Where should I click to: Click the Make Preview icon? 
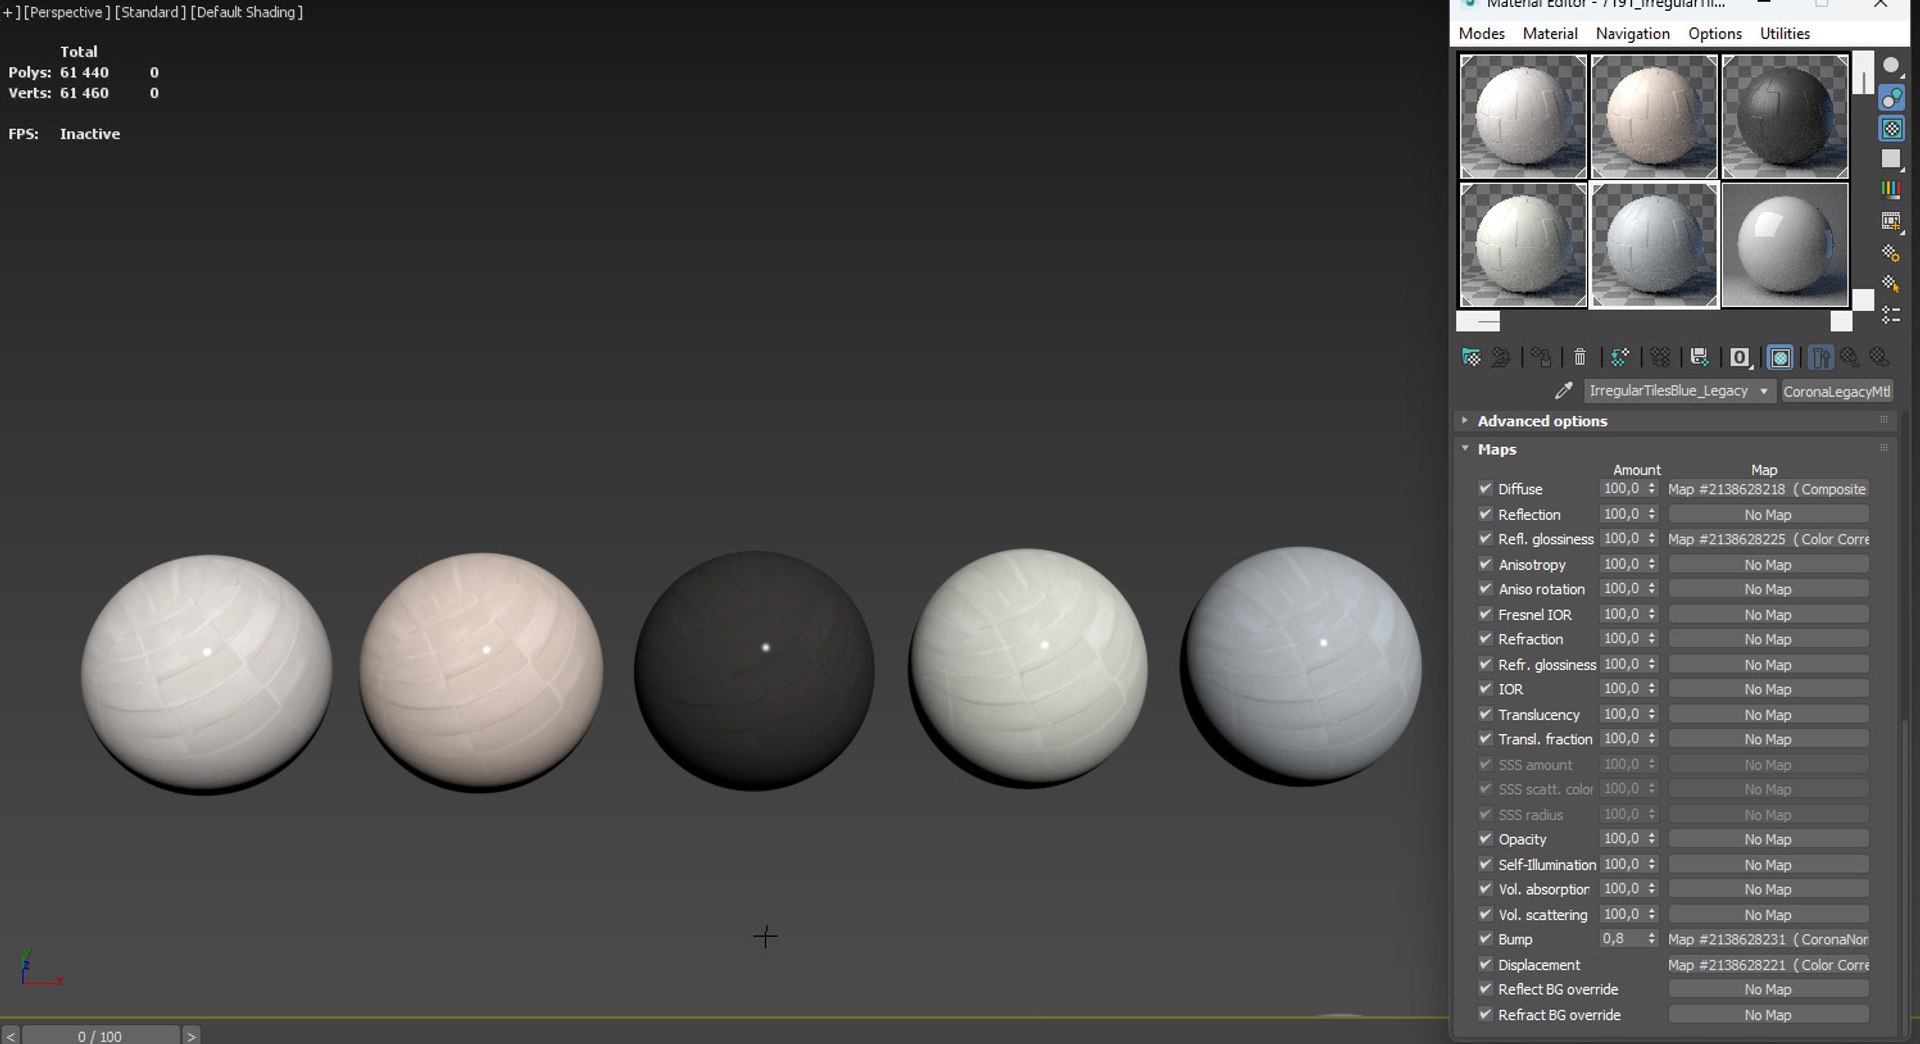pyautogui.click(x=1891, y=221)
